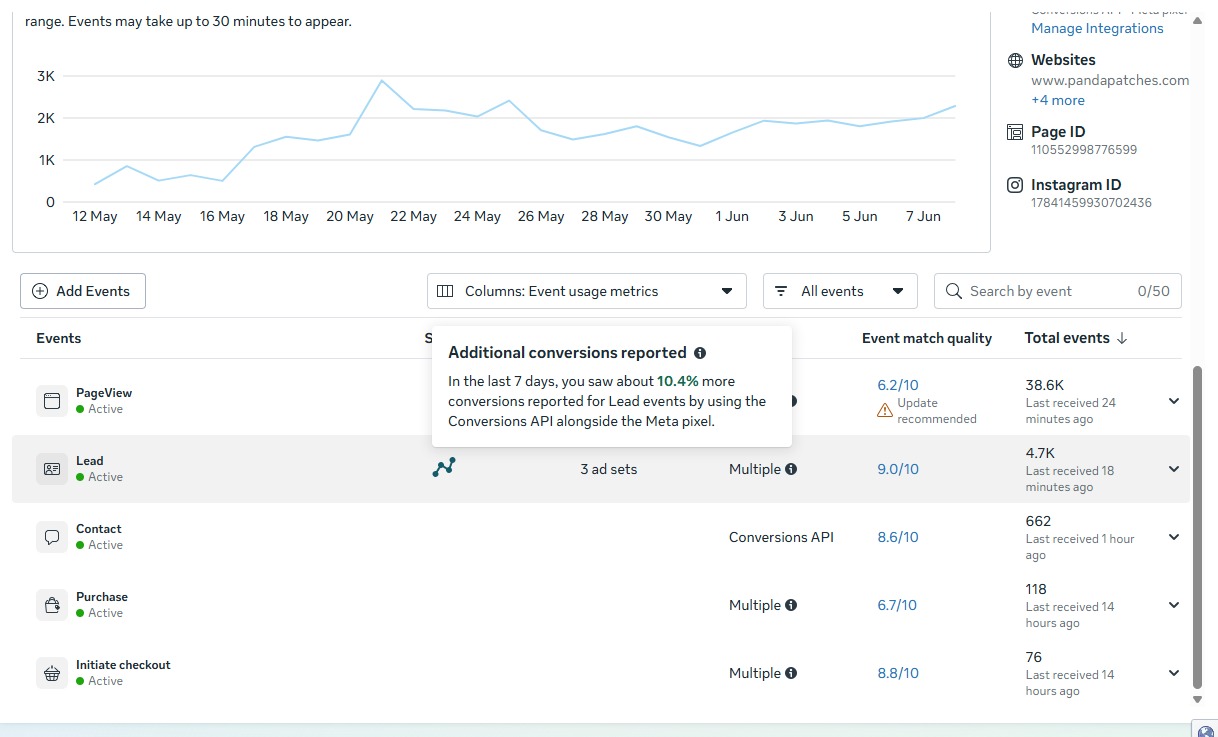
Task: Click the 10.4% figure in tooltip
Action: [678, 381]
